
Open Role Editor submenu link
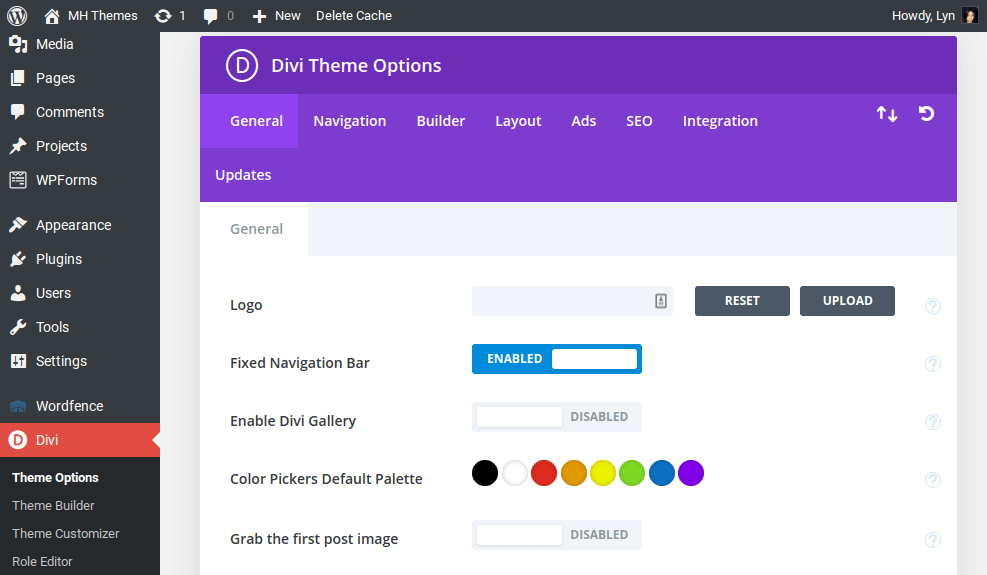click(x=42, y=561)
